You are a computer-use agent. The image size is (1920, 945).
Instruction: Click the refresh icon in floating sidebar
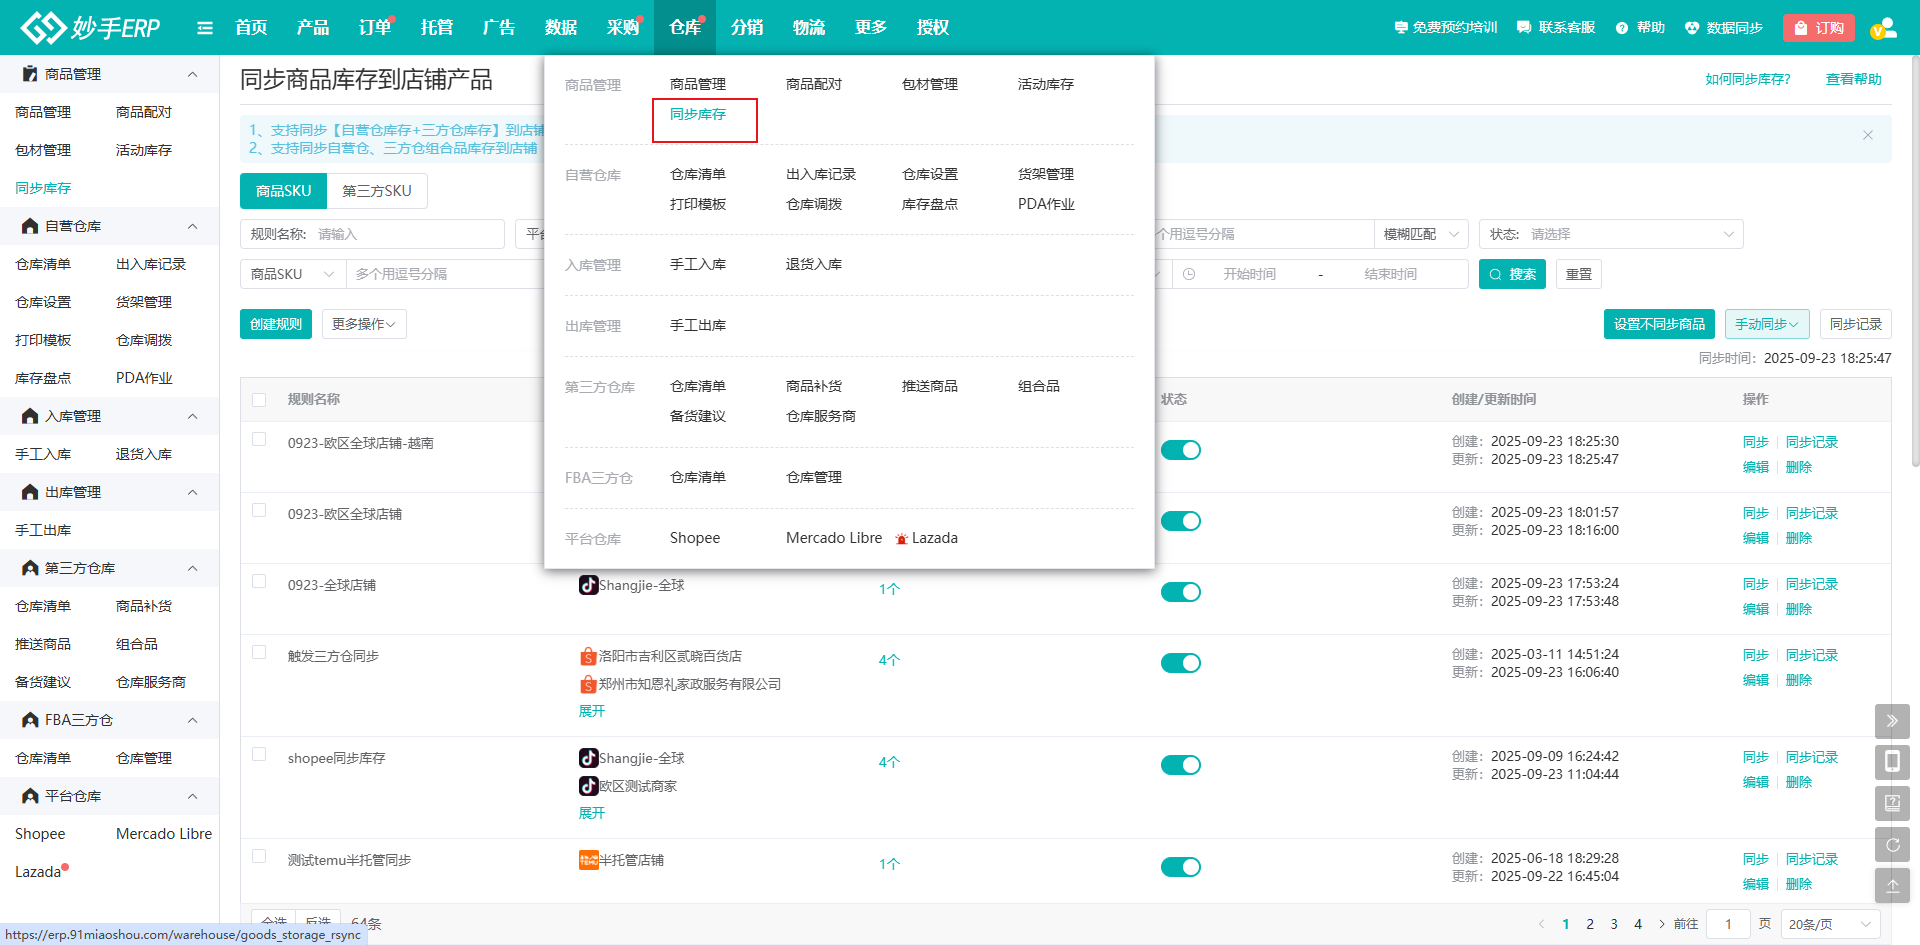tap(1892, 844)
